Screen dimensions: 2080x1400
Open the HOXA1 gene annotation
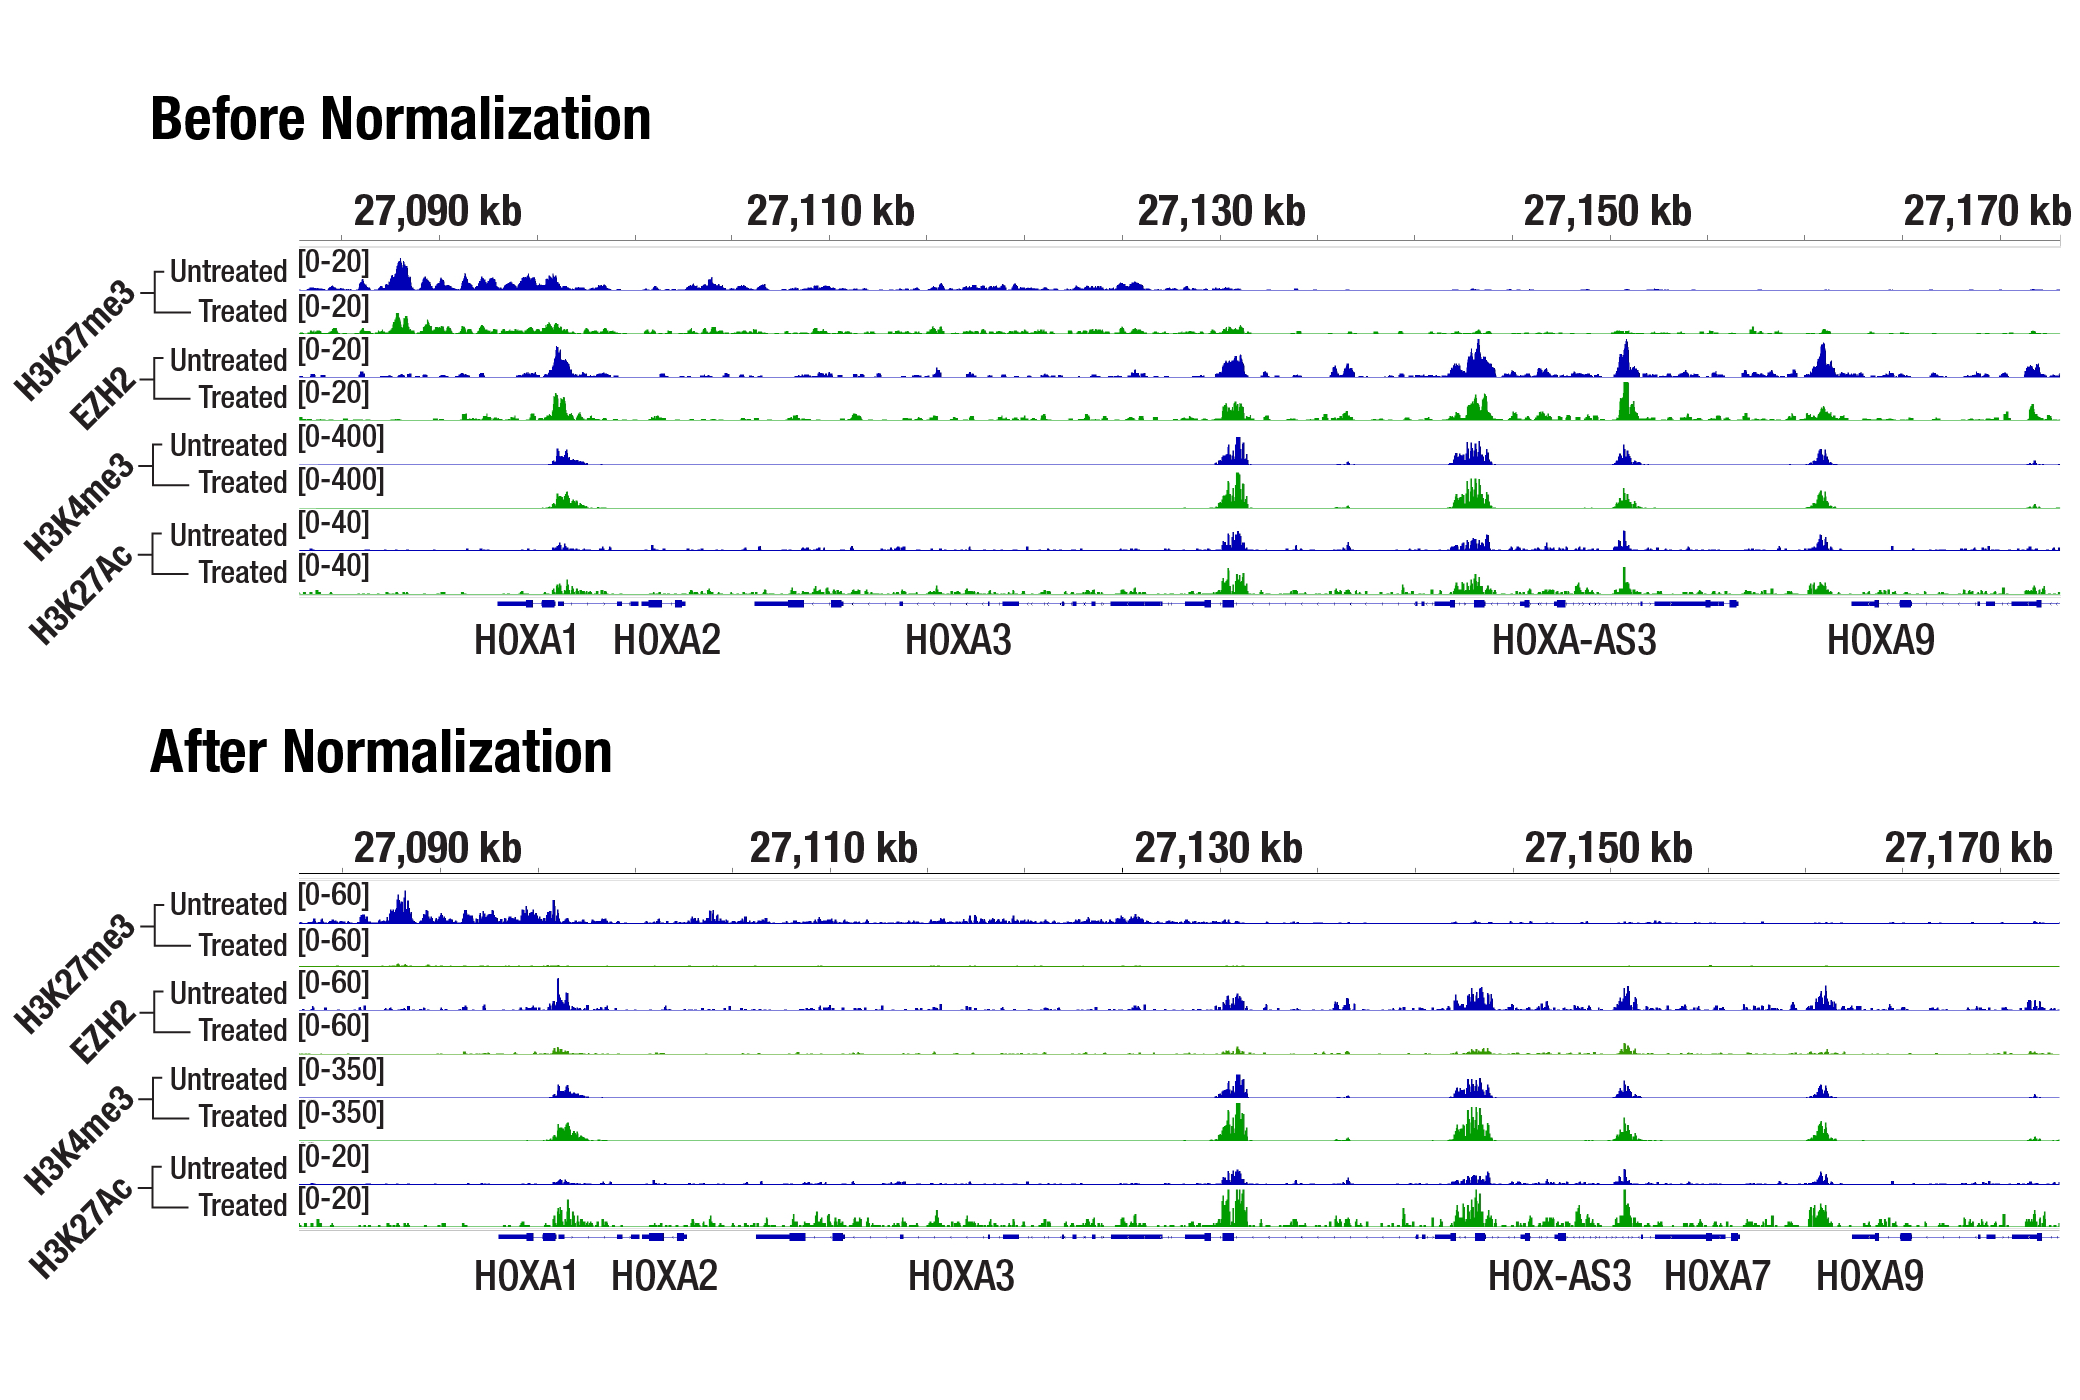pos(525,640)
